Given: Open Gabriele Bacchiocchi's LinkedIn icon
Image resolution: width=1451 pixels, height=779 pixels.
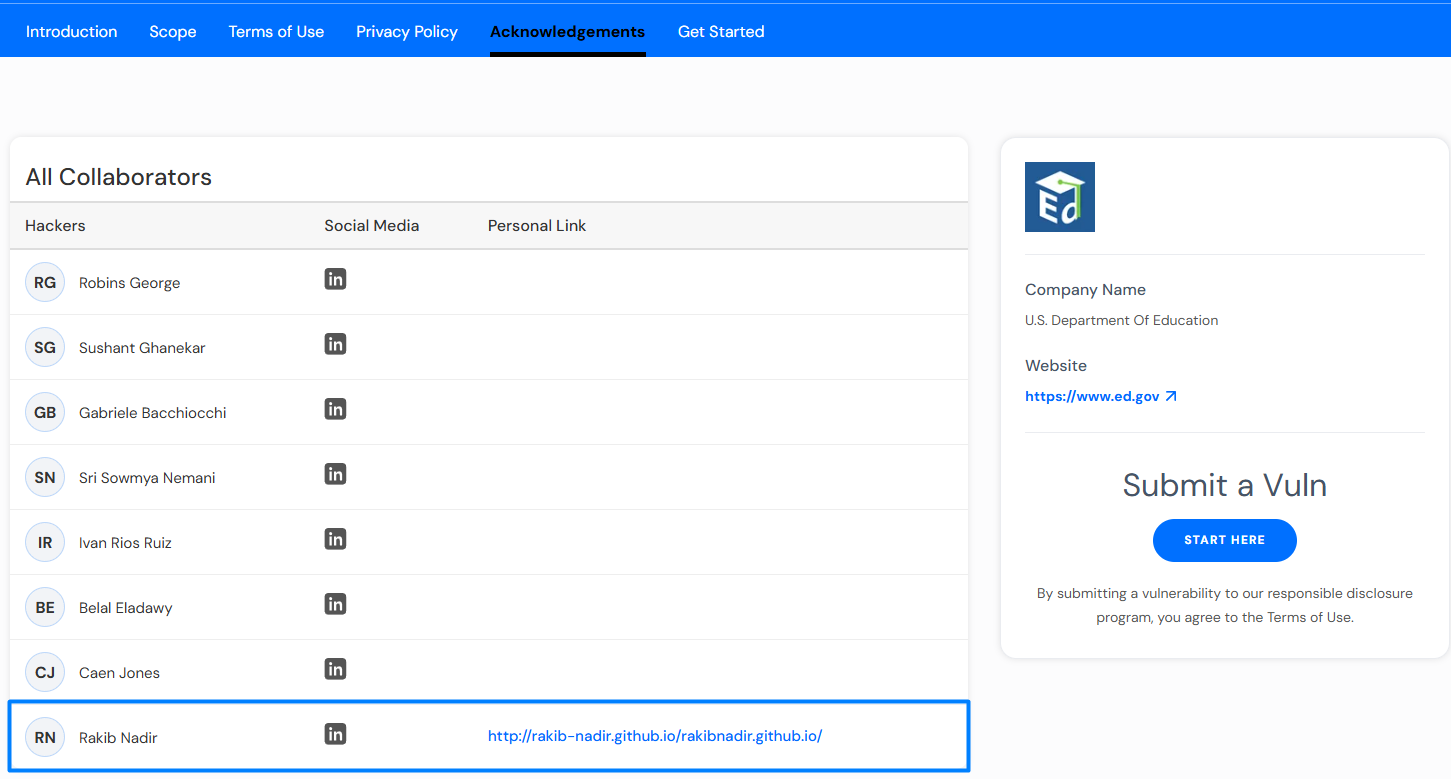Looking at the screenshot, I should [x=336, y=409].
